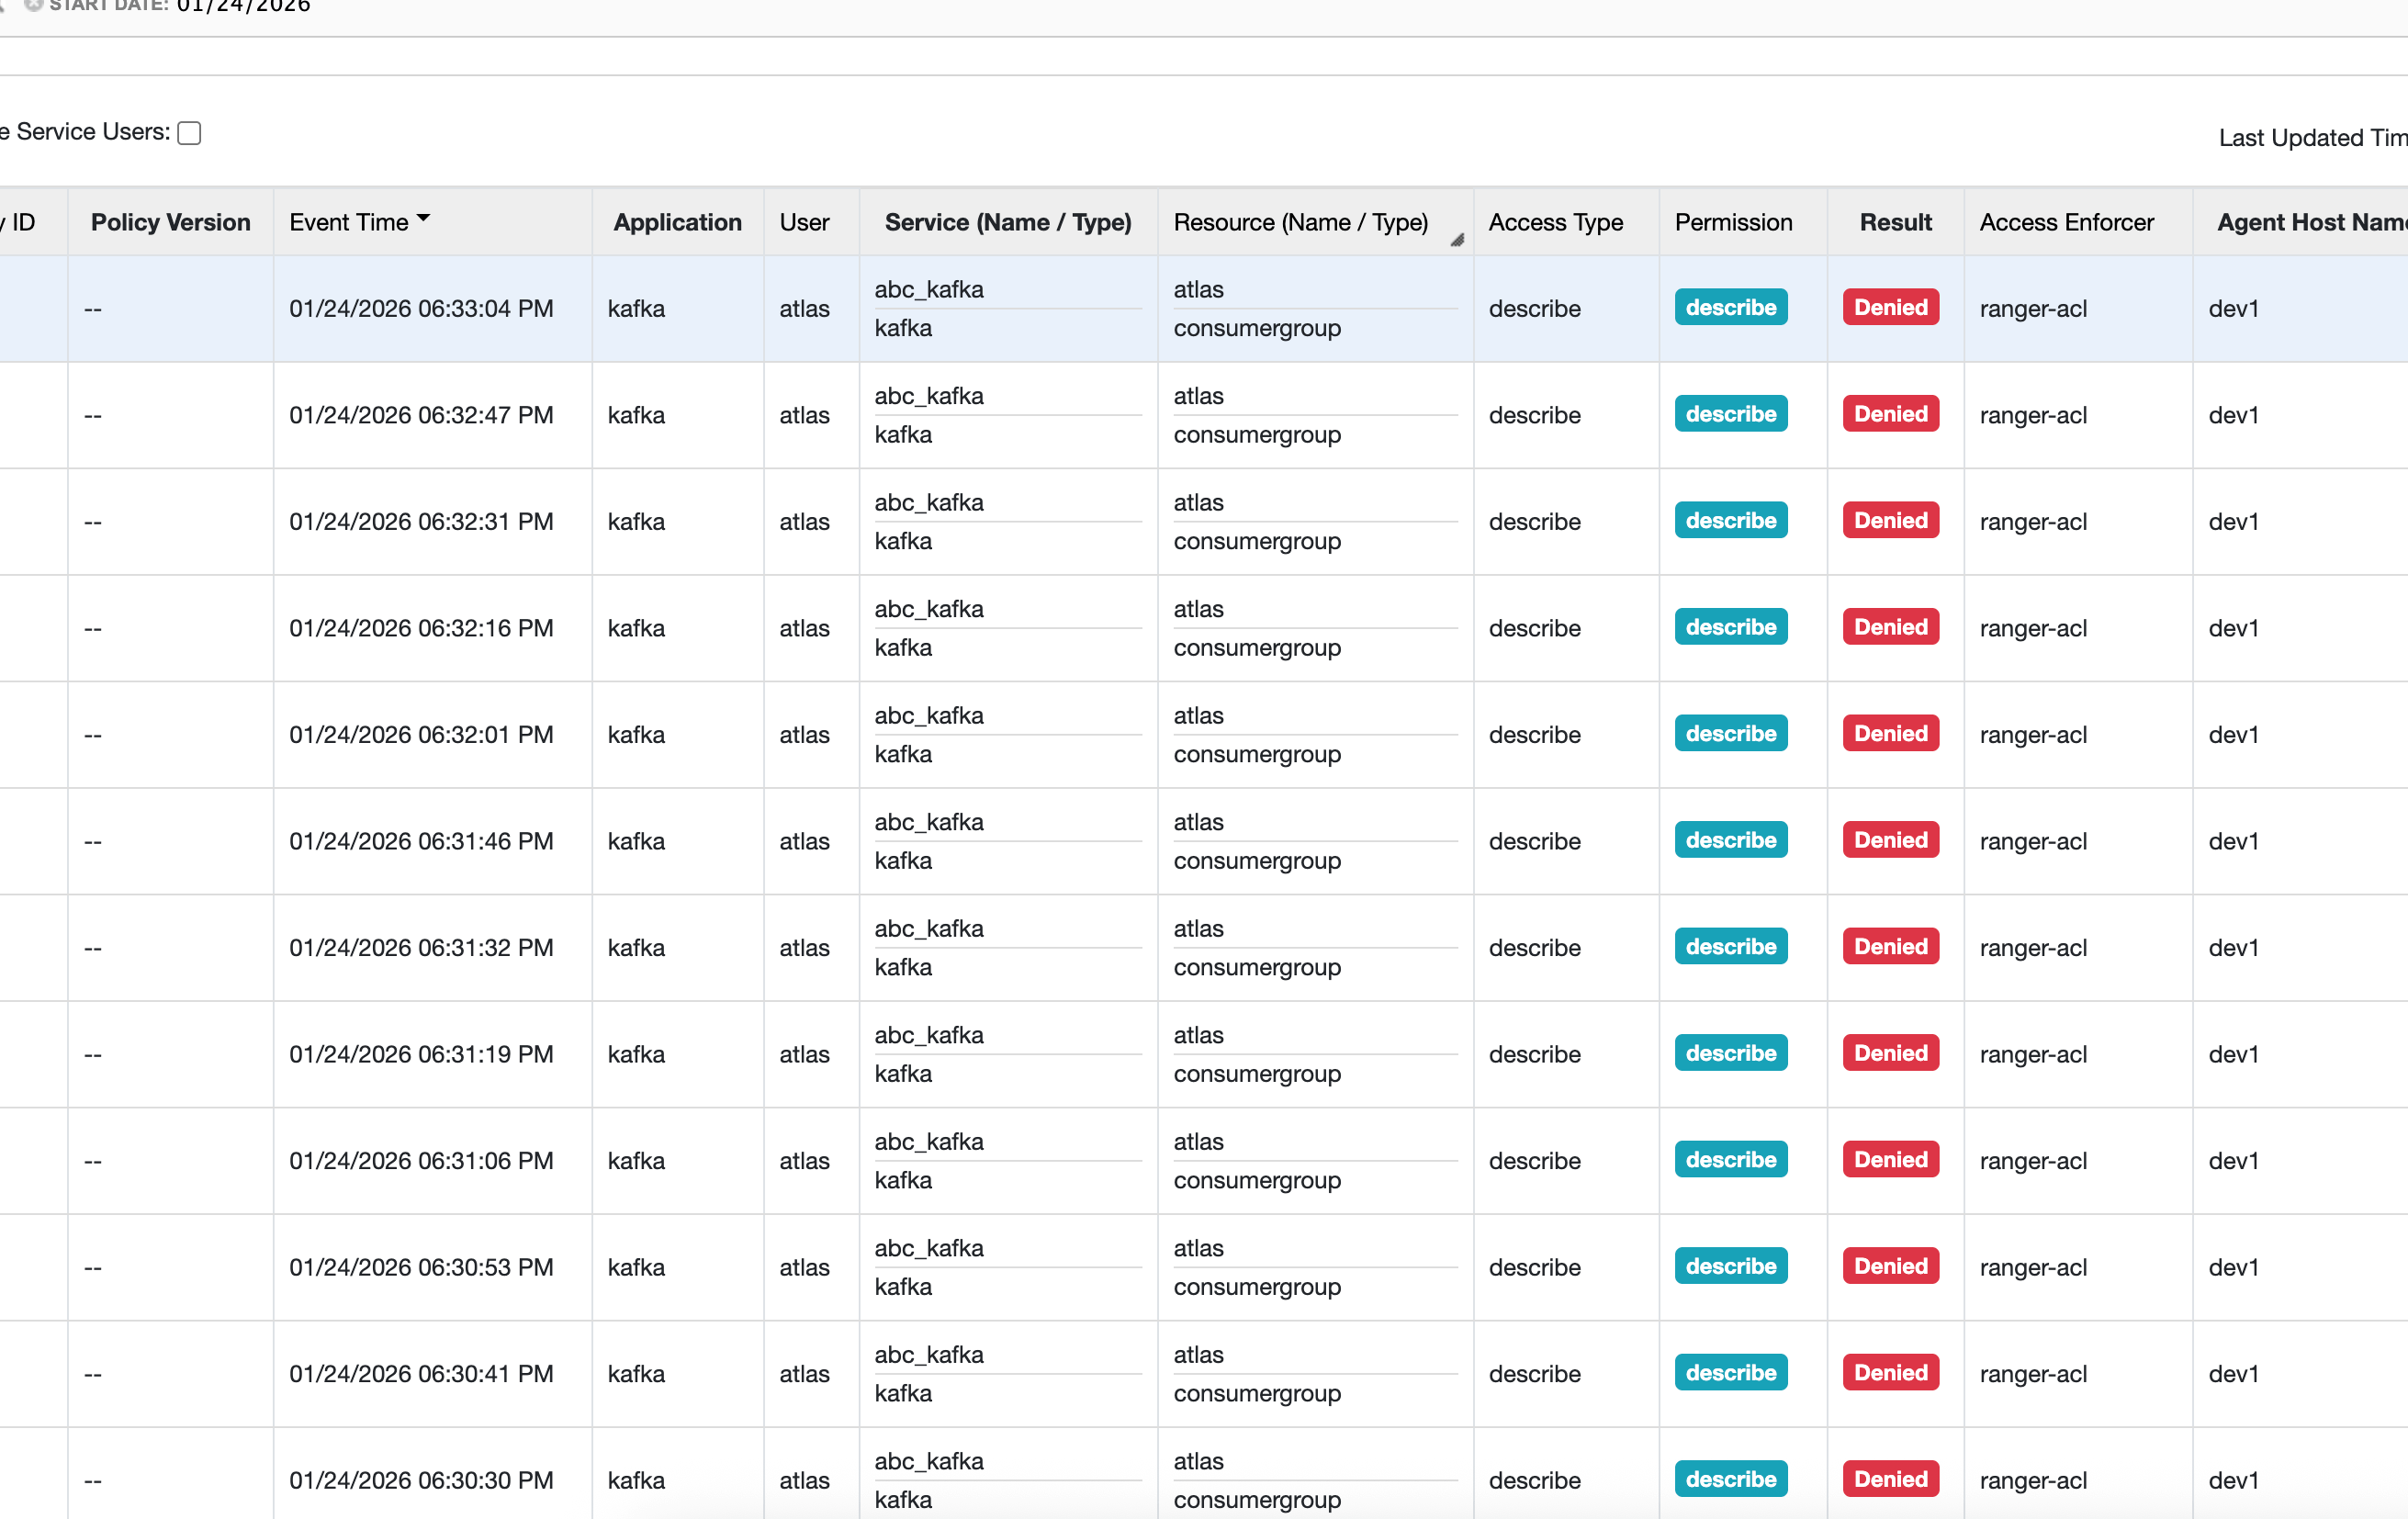The width and height of the screenshot is (2408, 1519).
Task: Click the Result column header
Action: 1894,222
